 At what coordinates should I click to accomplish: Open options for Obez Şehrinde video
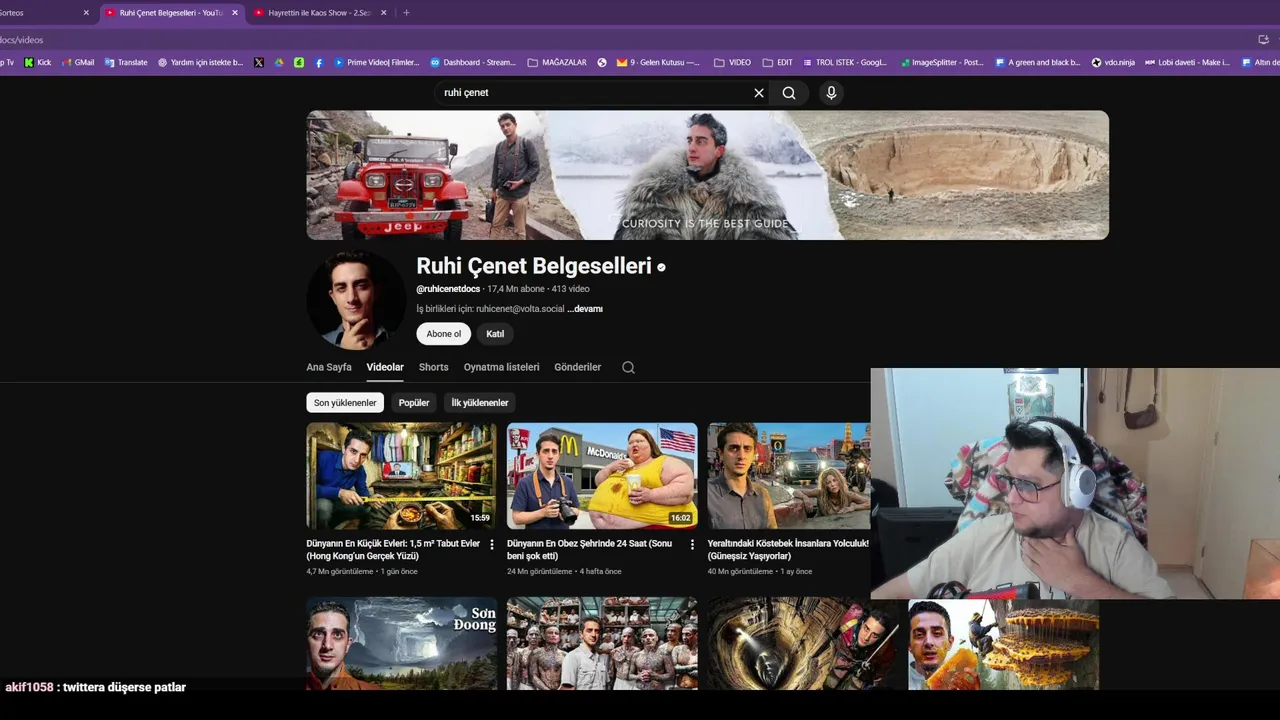click(x=692, y=545)
